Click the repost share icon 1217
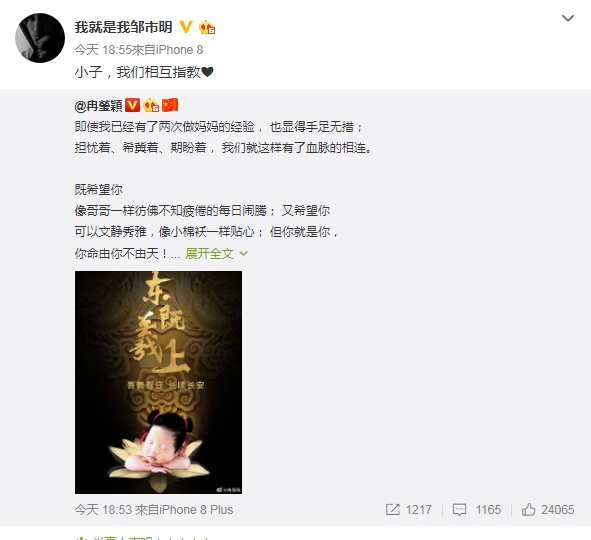 tap(409, 509)
